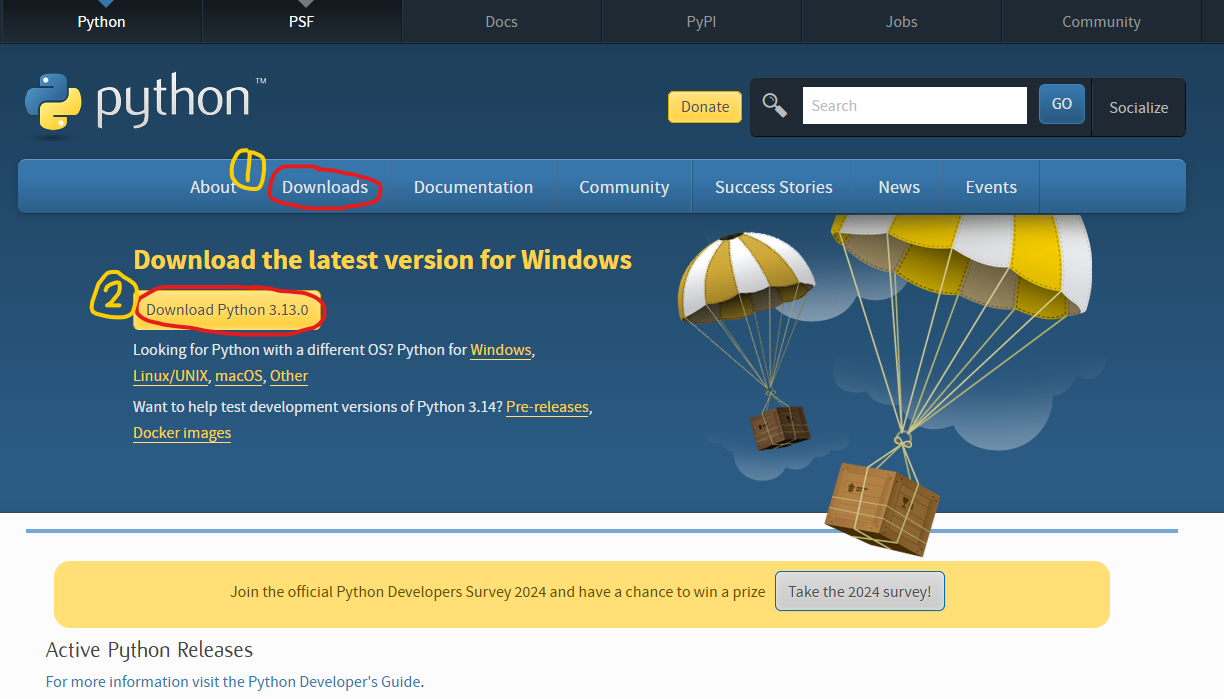Click the Python logo in the header
The height and width of the screenshot is (699, 1224).
pos(146,103)
